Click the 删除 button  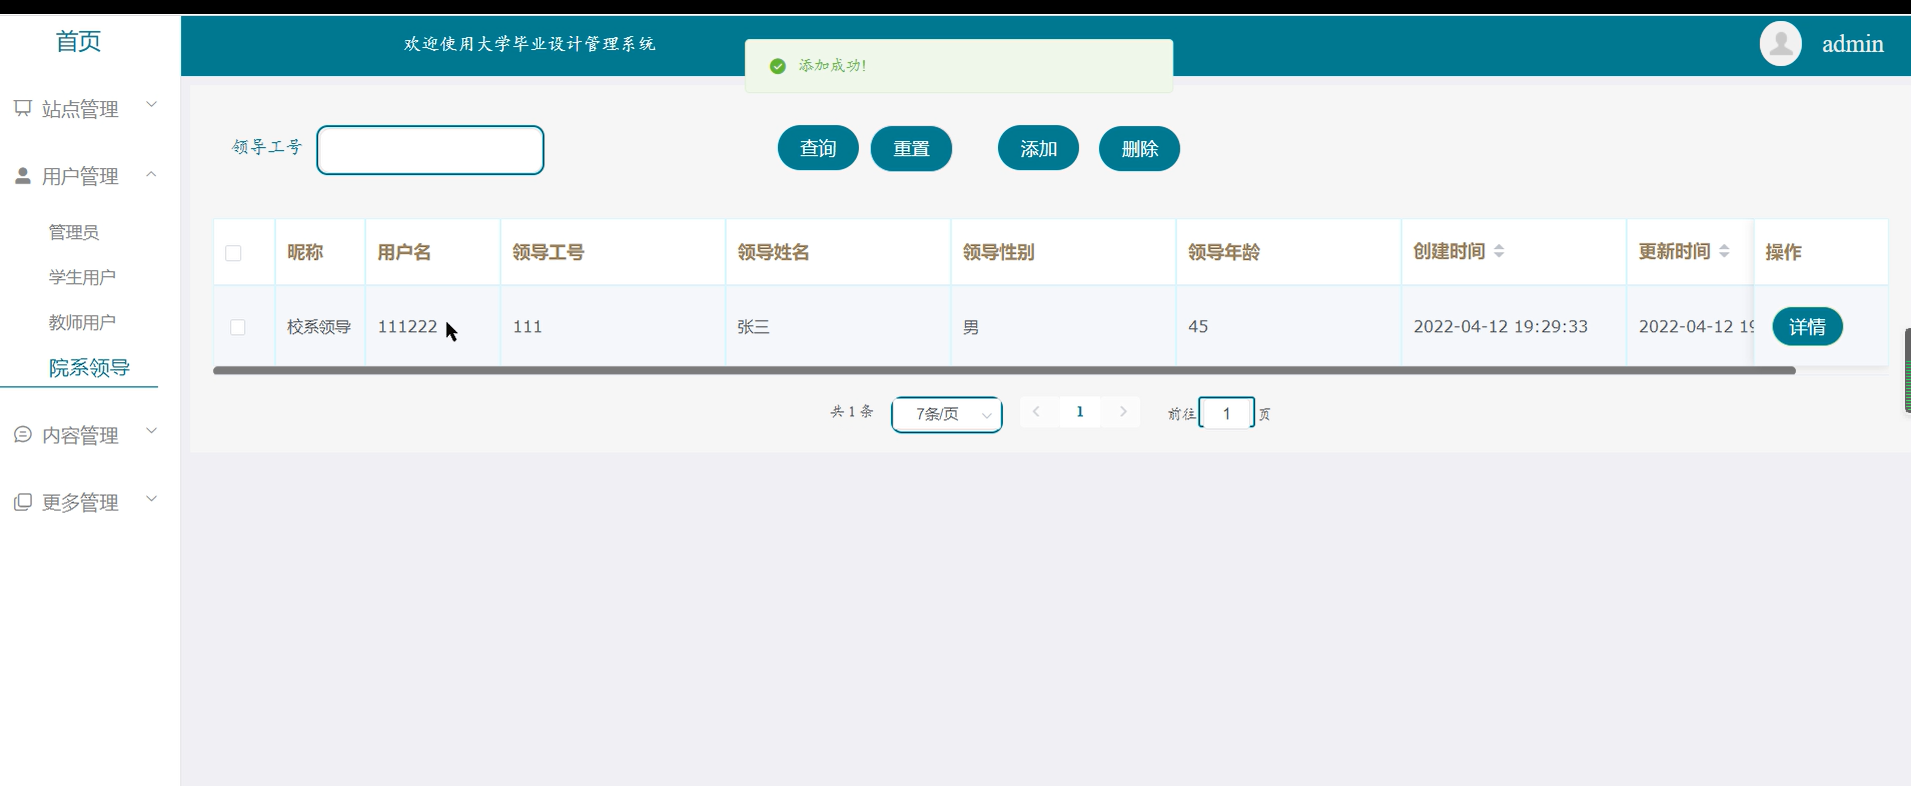coord(1139,148)
